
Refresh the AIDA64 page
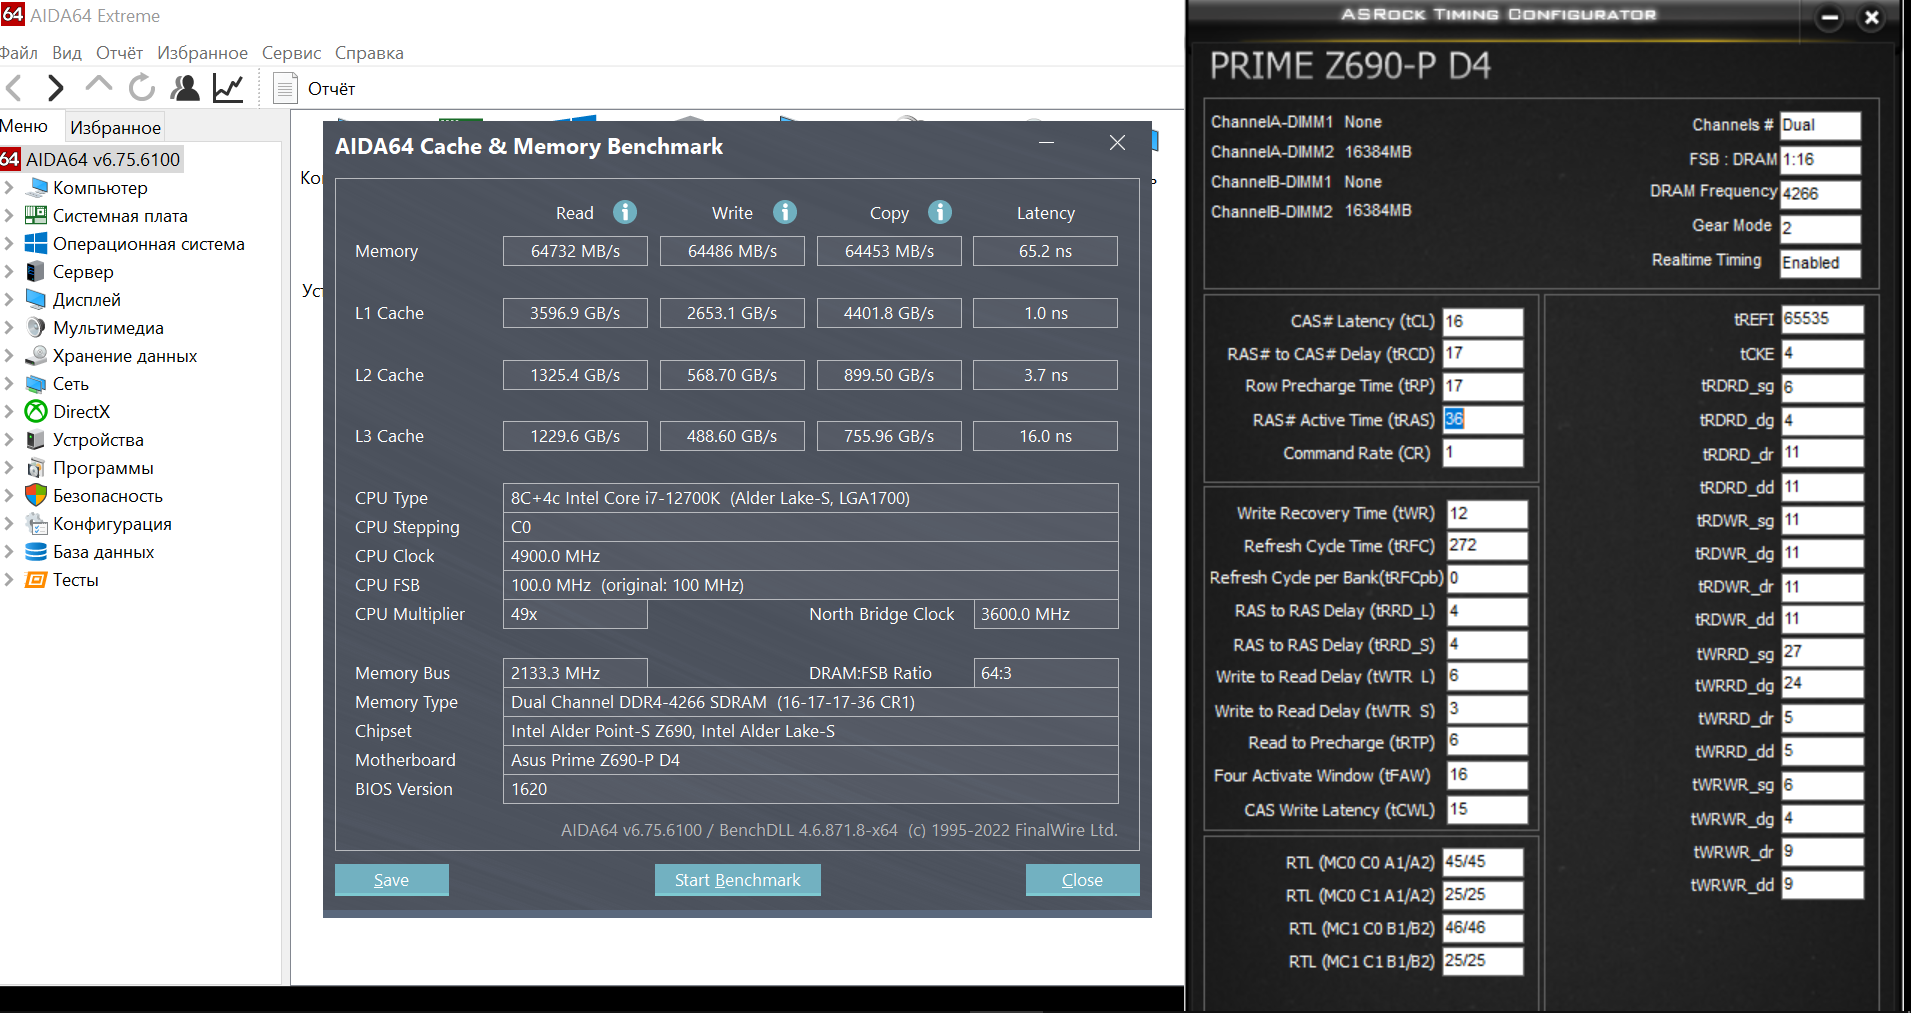[142, 89]
